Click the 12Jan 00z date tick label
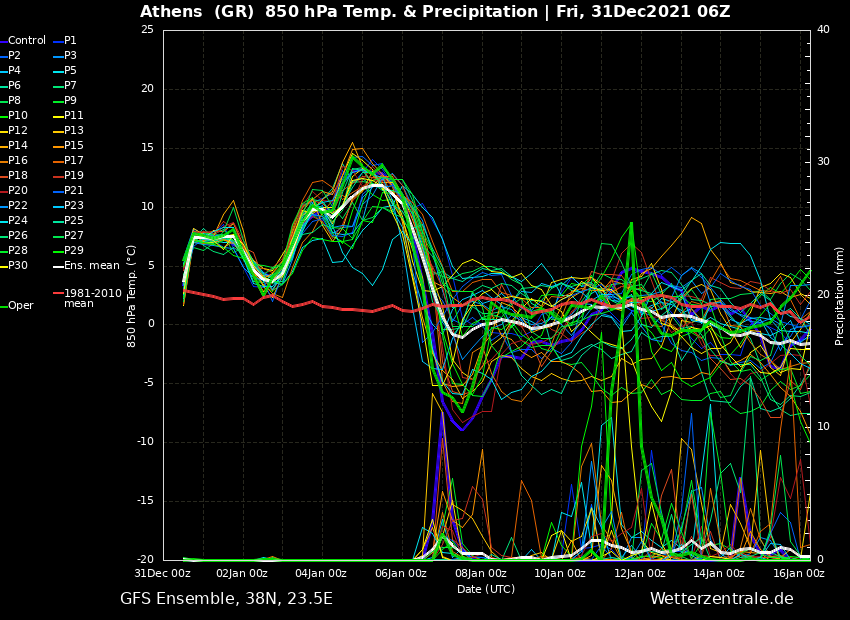The image size is (850, 620). point(640,574)
